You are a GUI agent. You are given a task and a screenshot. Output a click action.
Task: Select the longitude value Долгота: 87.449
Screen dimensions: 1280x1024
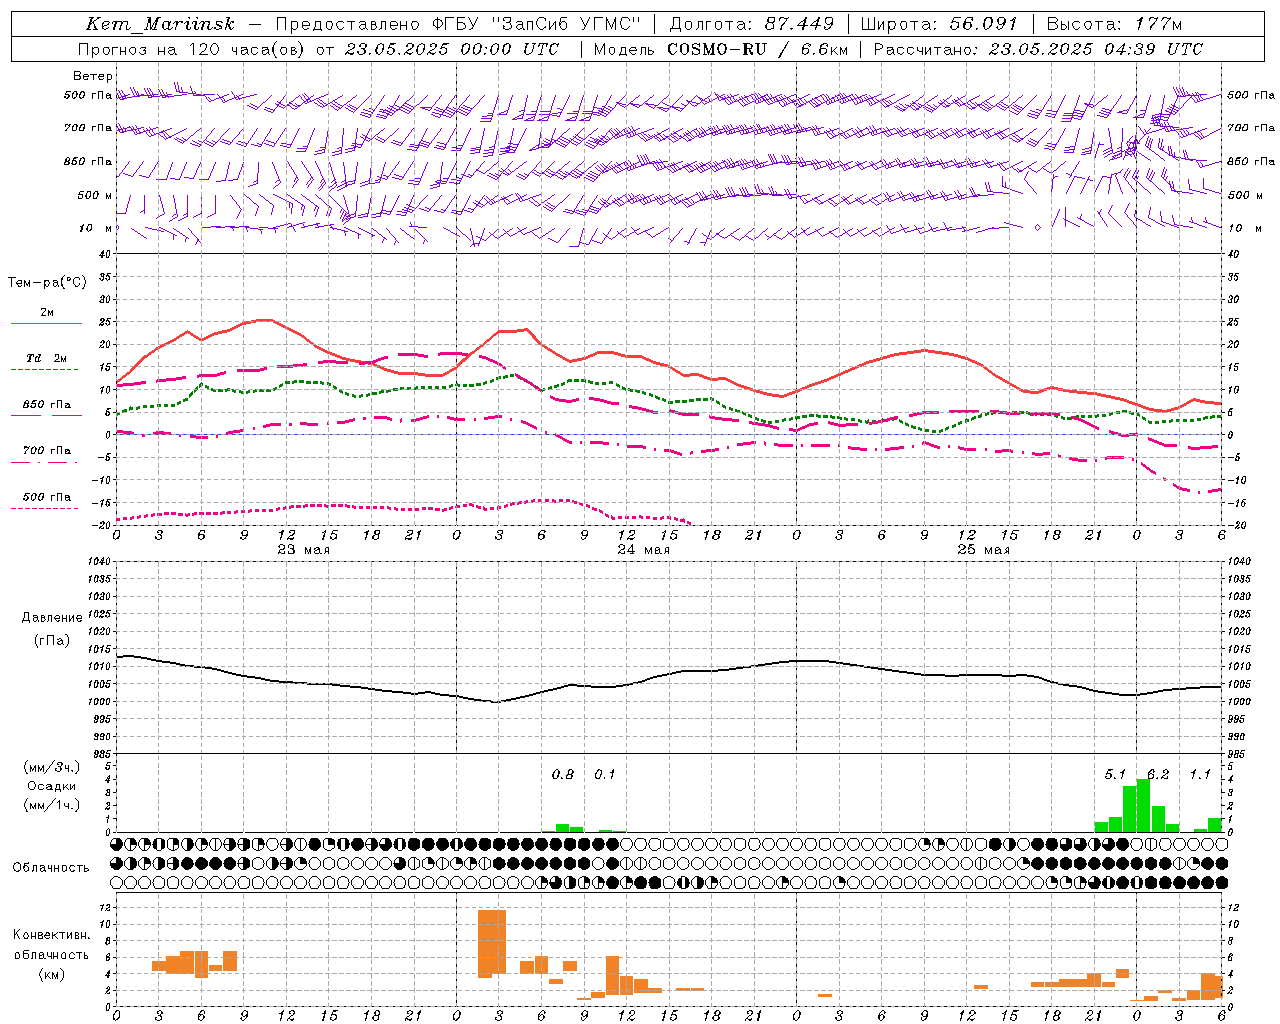click(x=752, y=24)
